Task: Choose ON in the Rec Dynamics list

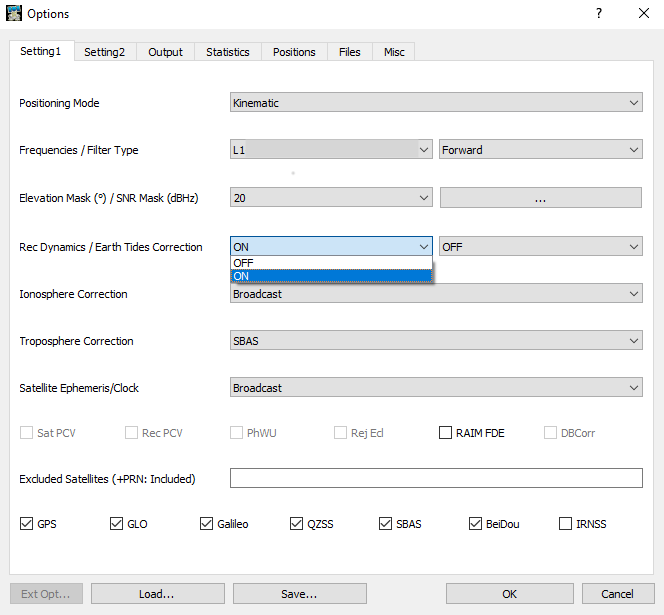Action: pos(331,276)
